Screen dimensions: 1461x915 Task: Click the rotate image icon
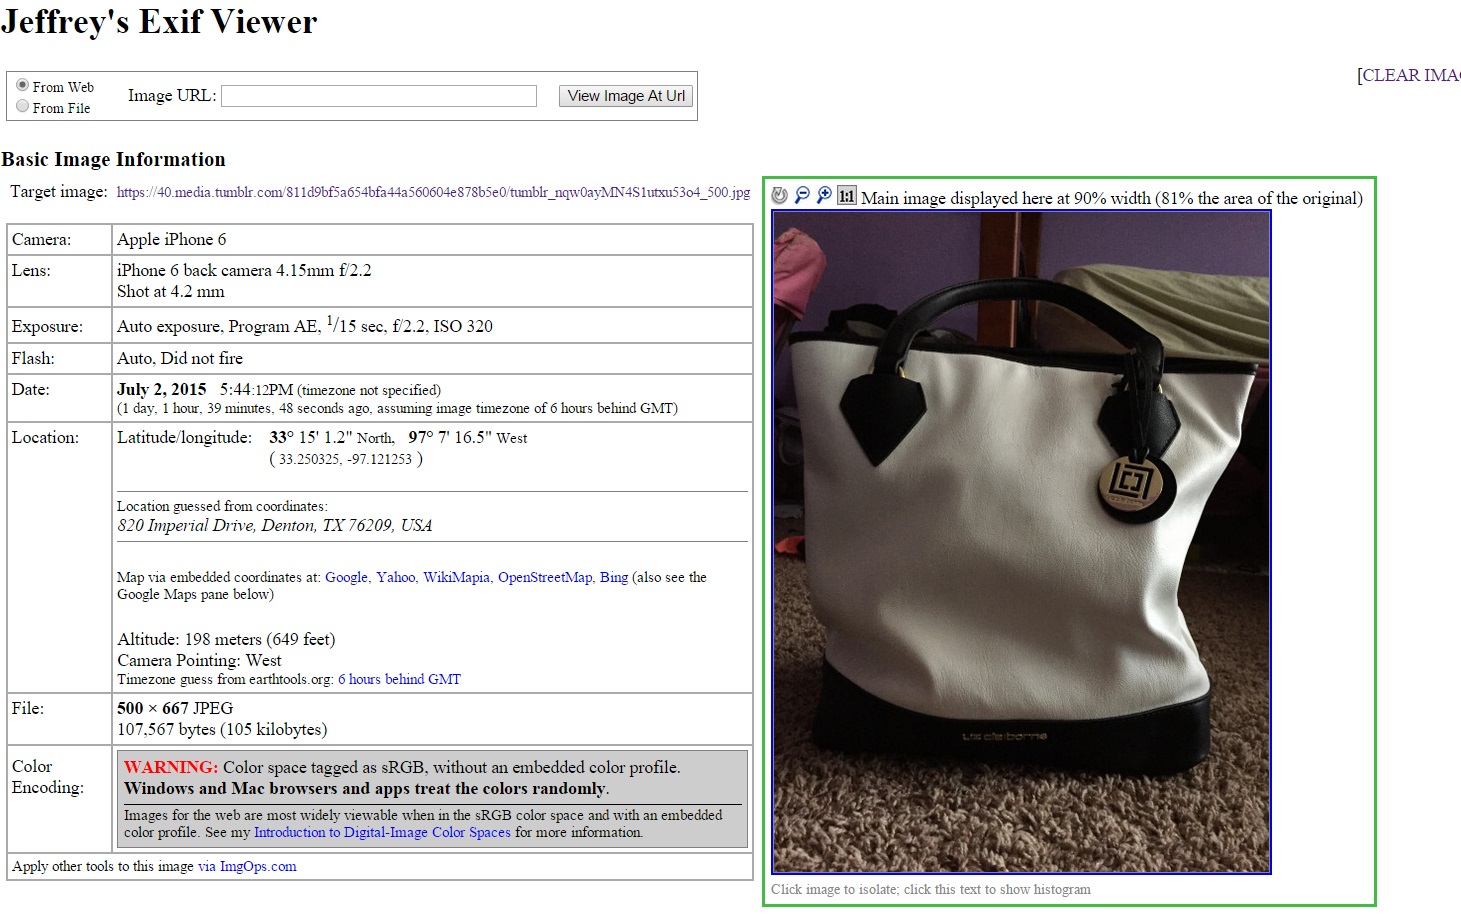(780, 196)
